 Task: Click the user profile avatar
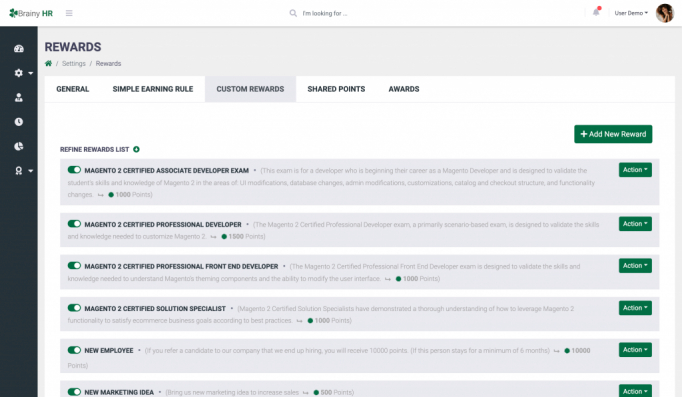pyautogui.click(x=665, y=13)
